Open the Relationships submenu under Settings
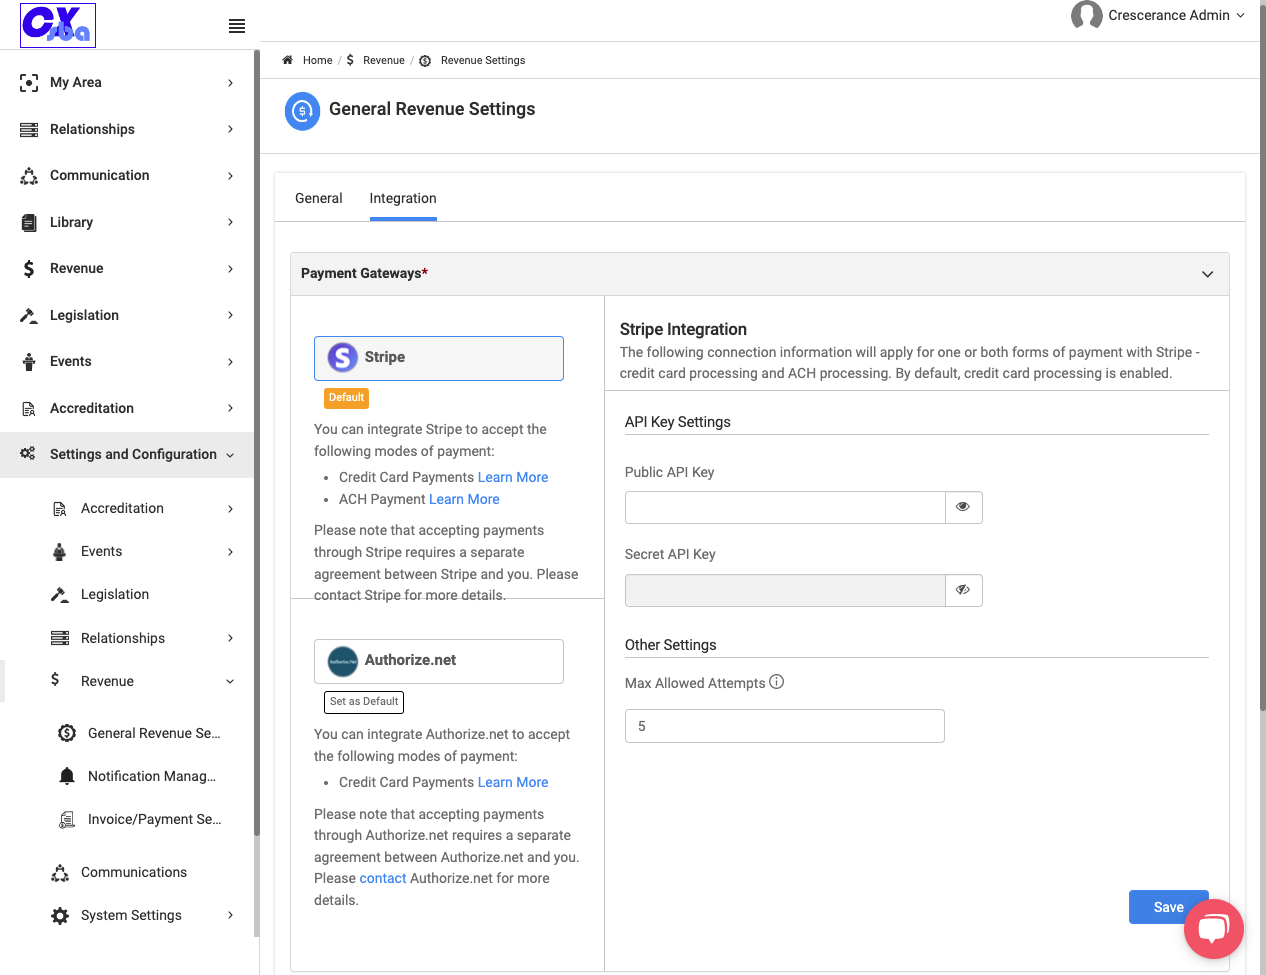The height and width of the screenshot is (975, 1266). [x=123, y=638]
